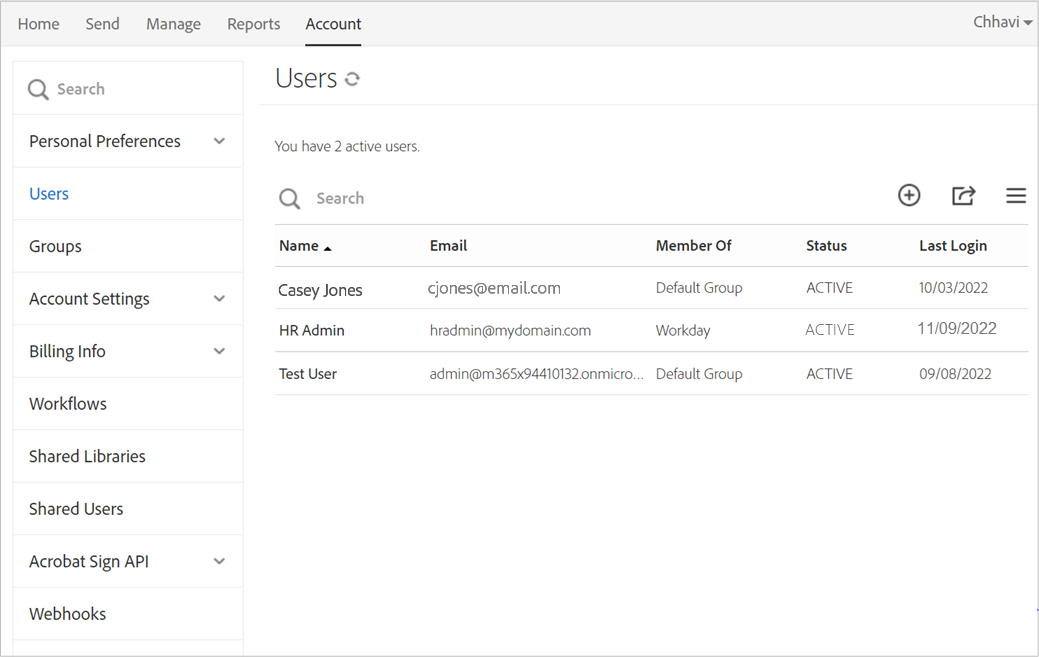Open the Manage tab
The image size is (1039, 657).
point(173,23)
